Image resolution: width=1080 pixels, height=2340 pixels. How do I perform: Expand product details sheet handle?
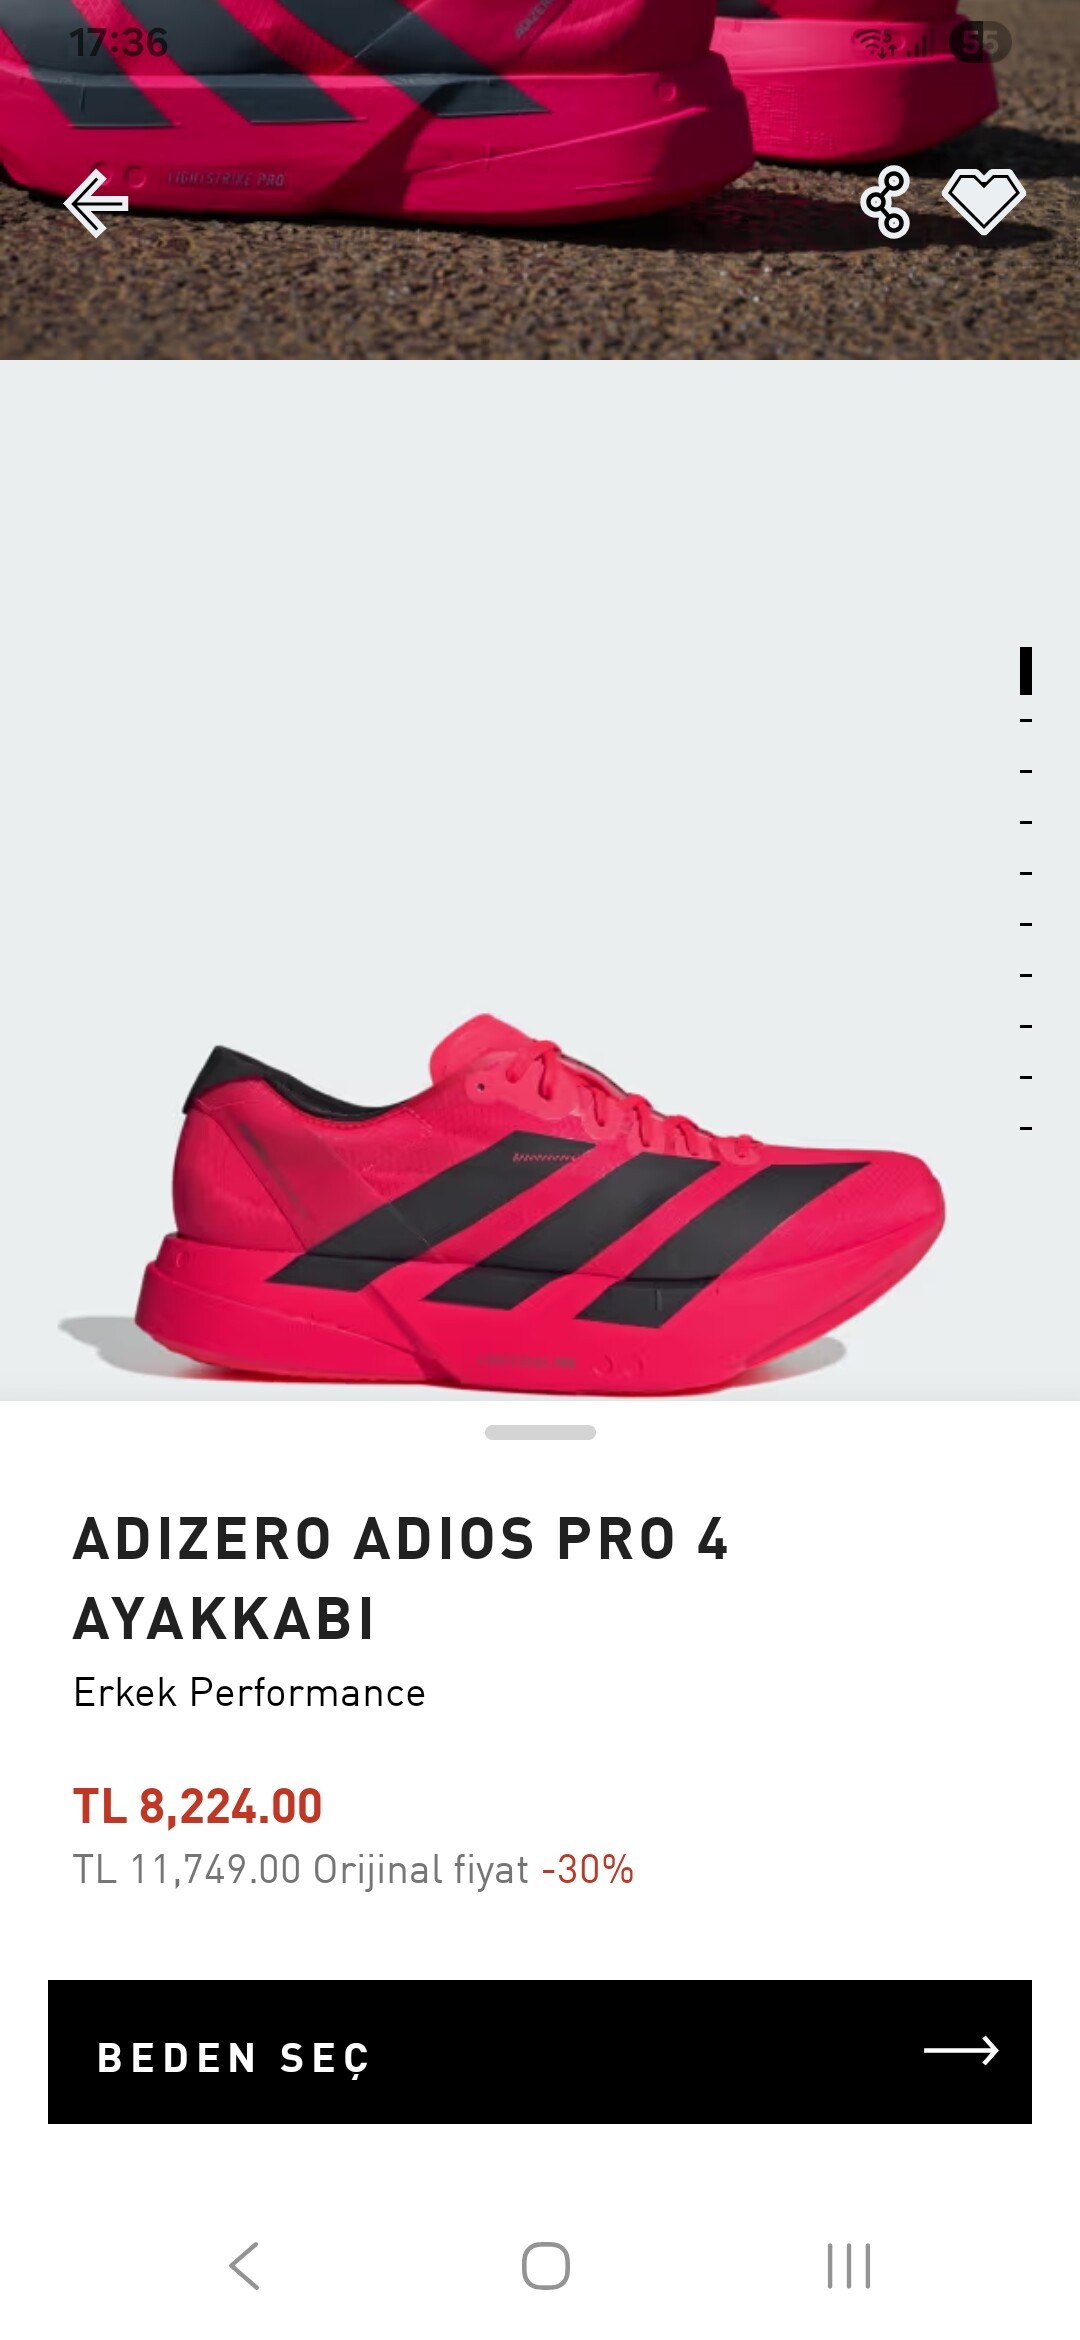(x=540, y=1432)
